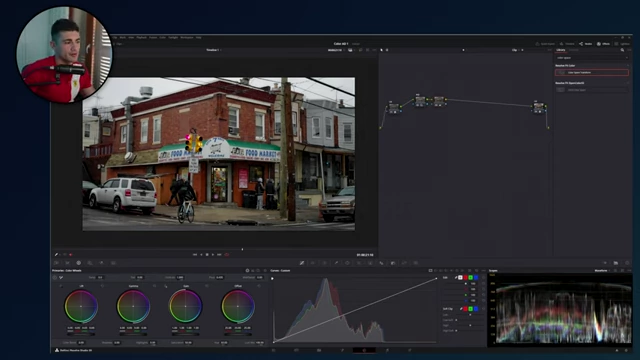Screen dimensions: 640x360
Task: Enable green Soft Clip channel
Action: point(471,309)
